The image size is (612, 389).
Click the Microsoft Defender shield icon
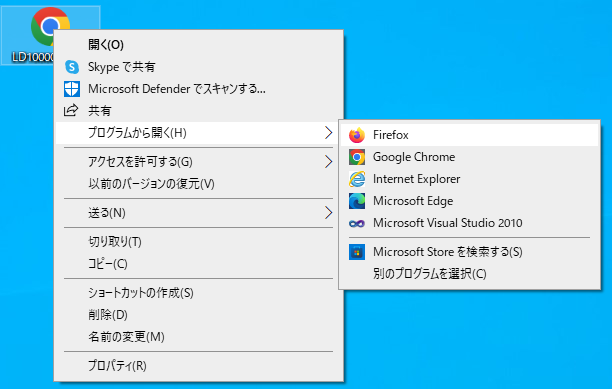[x=72, y=89]
